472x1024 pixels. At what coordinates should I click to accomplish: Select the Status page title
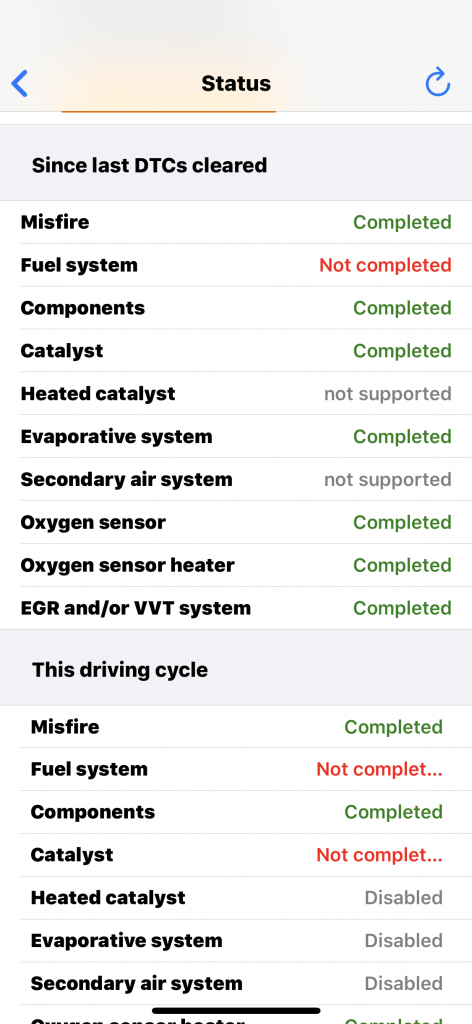click(236, 84)
